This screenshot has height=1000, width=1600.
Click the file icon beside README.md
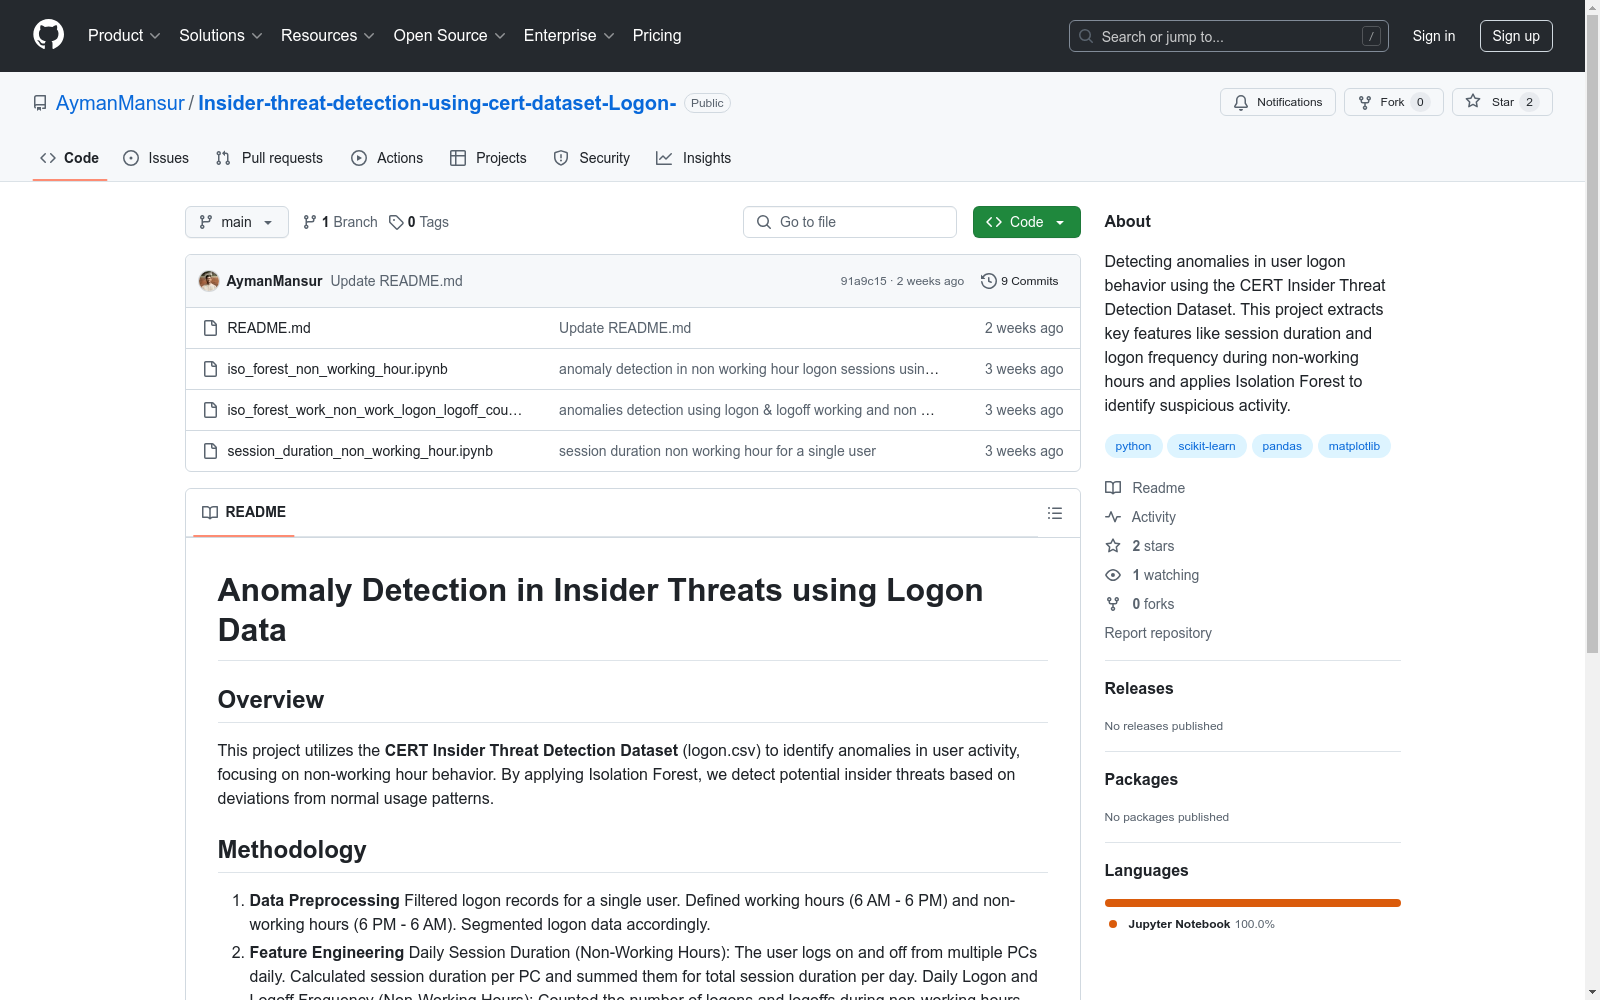210,328
